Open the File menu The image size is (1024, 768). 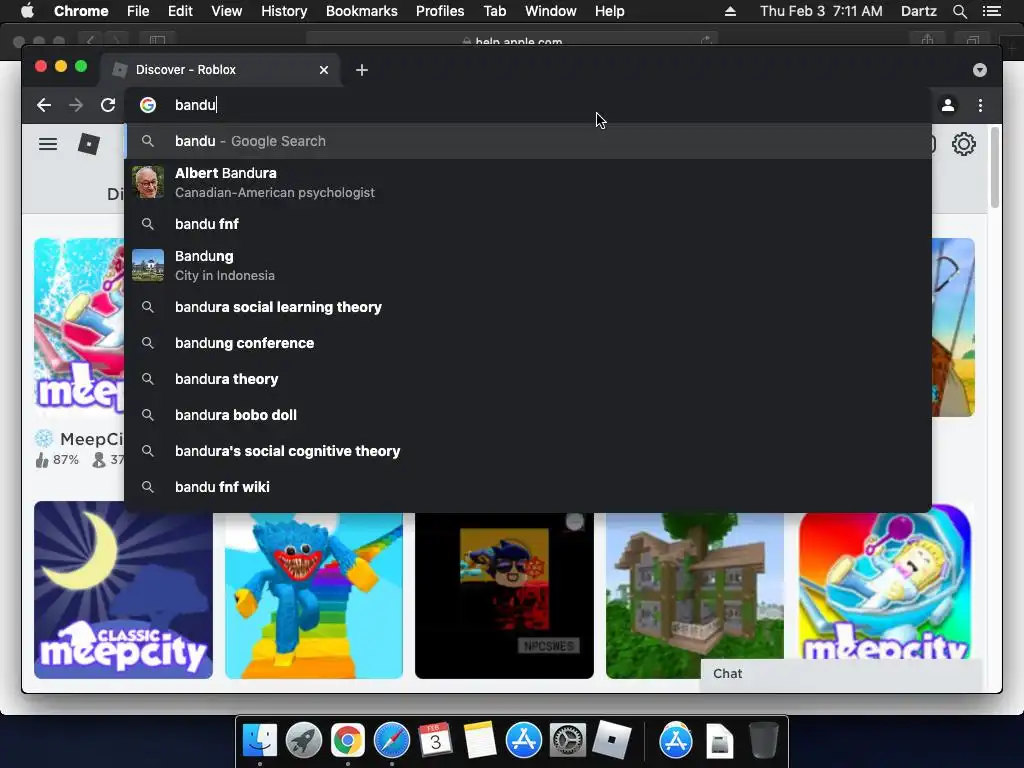click(138, 11)
